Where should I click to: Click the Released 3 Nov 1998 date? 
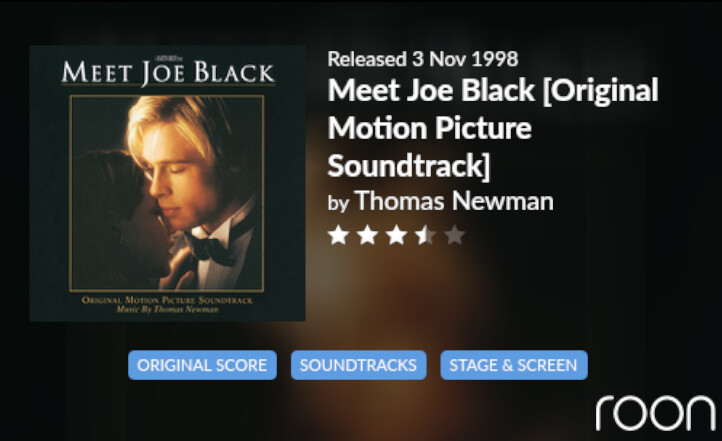[x=422, y=59]
